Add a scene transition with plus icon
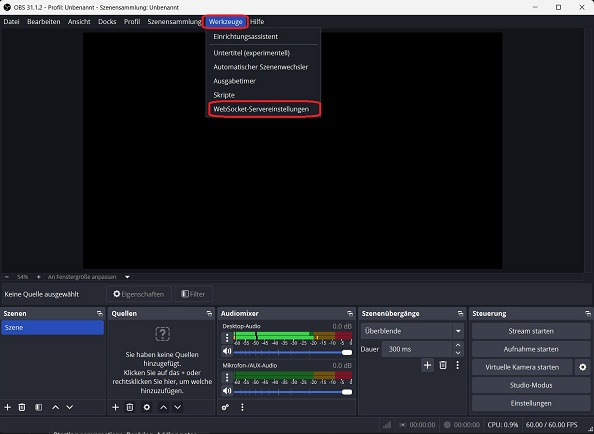 tap(427, 365)
